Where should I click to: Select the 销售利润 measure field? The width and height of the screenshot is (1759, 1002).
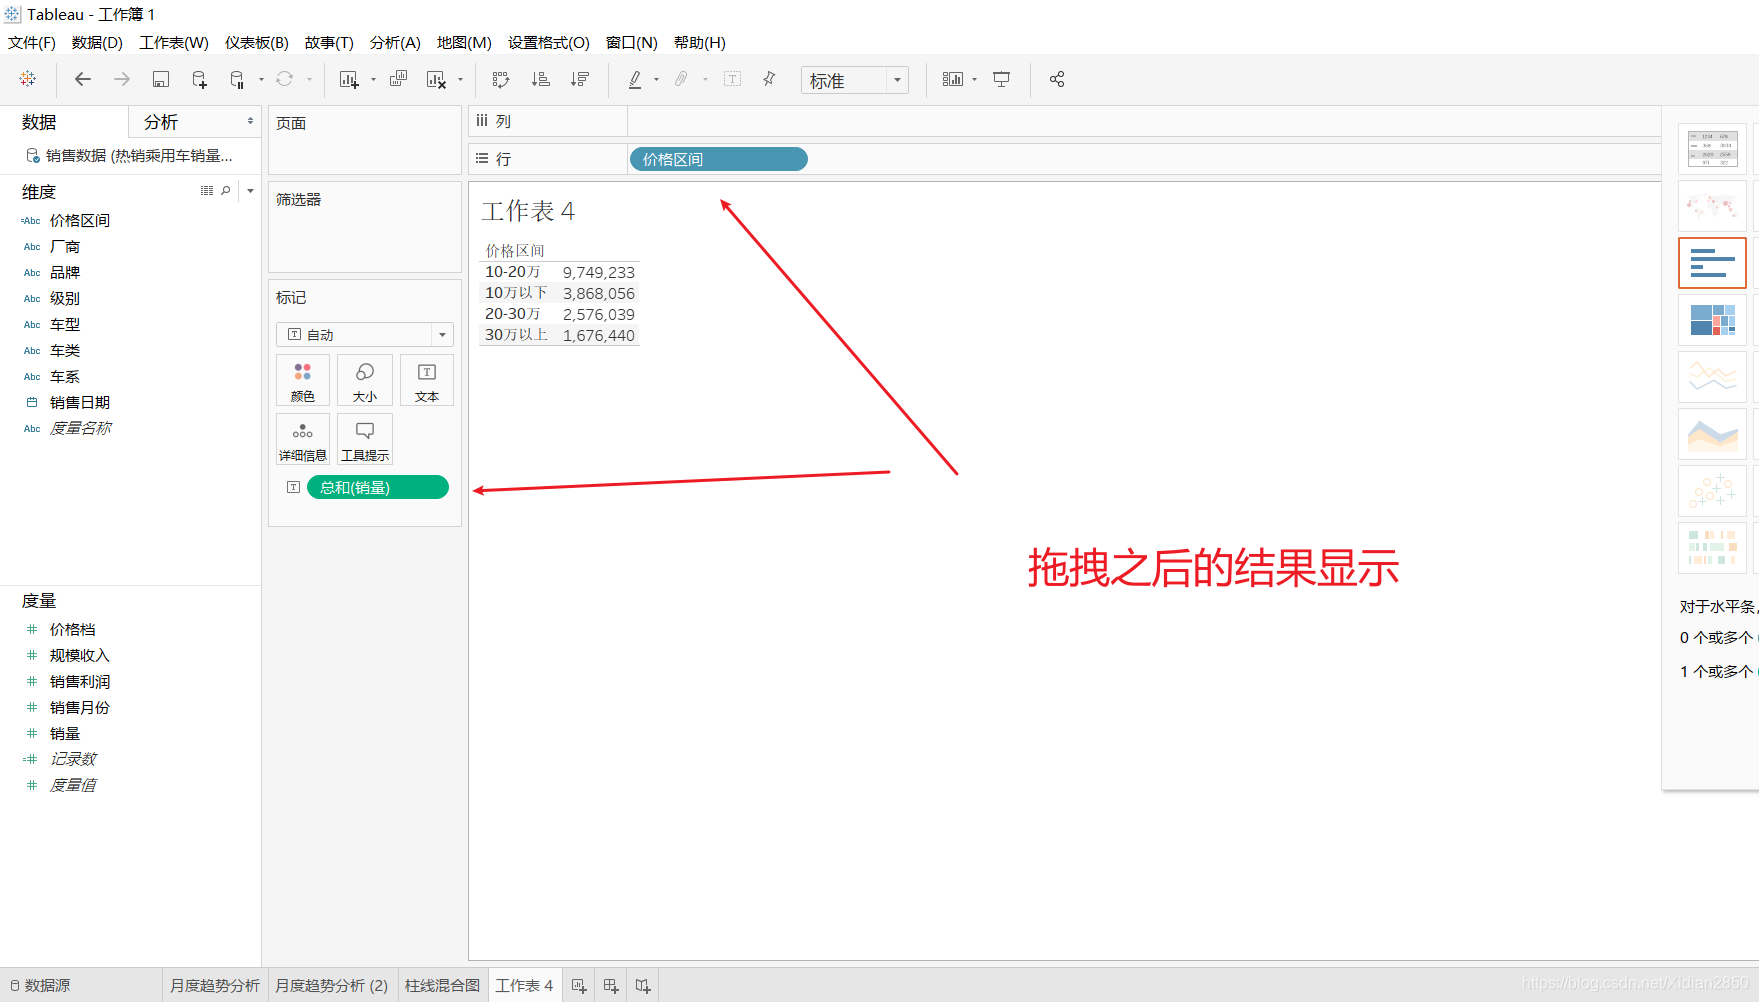(x=80, y=682)
